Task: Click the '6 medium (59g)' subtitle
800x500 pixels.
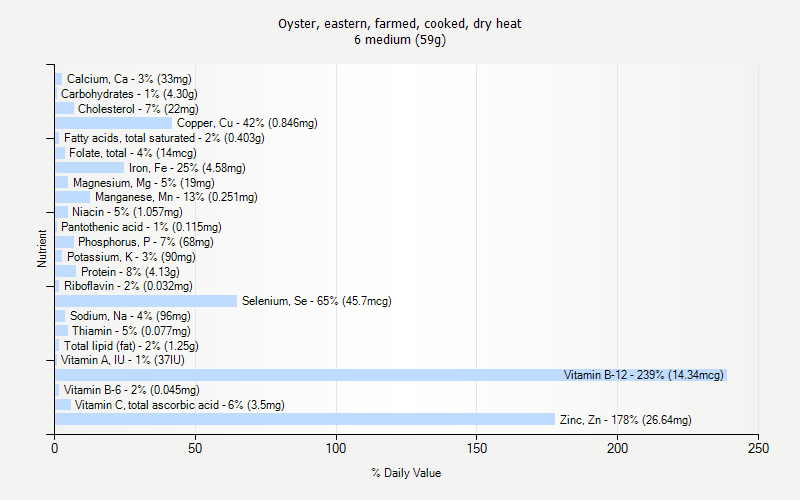Action: pyautogui.click(x=399, y=39)
